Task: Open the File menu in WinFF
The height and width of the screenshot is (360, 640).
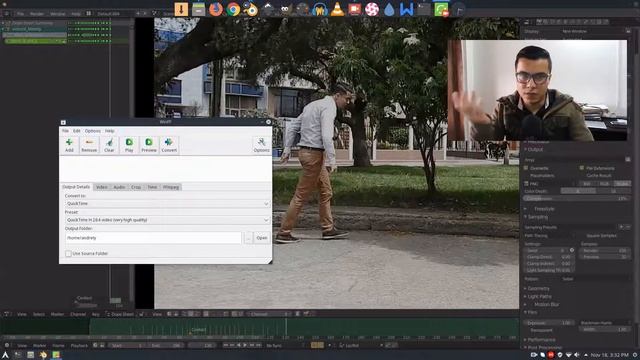Action: click(x=65, y=131)
